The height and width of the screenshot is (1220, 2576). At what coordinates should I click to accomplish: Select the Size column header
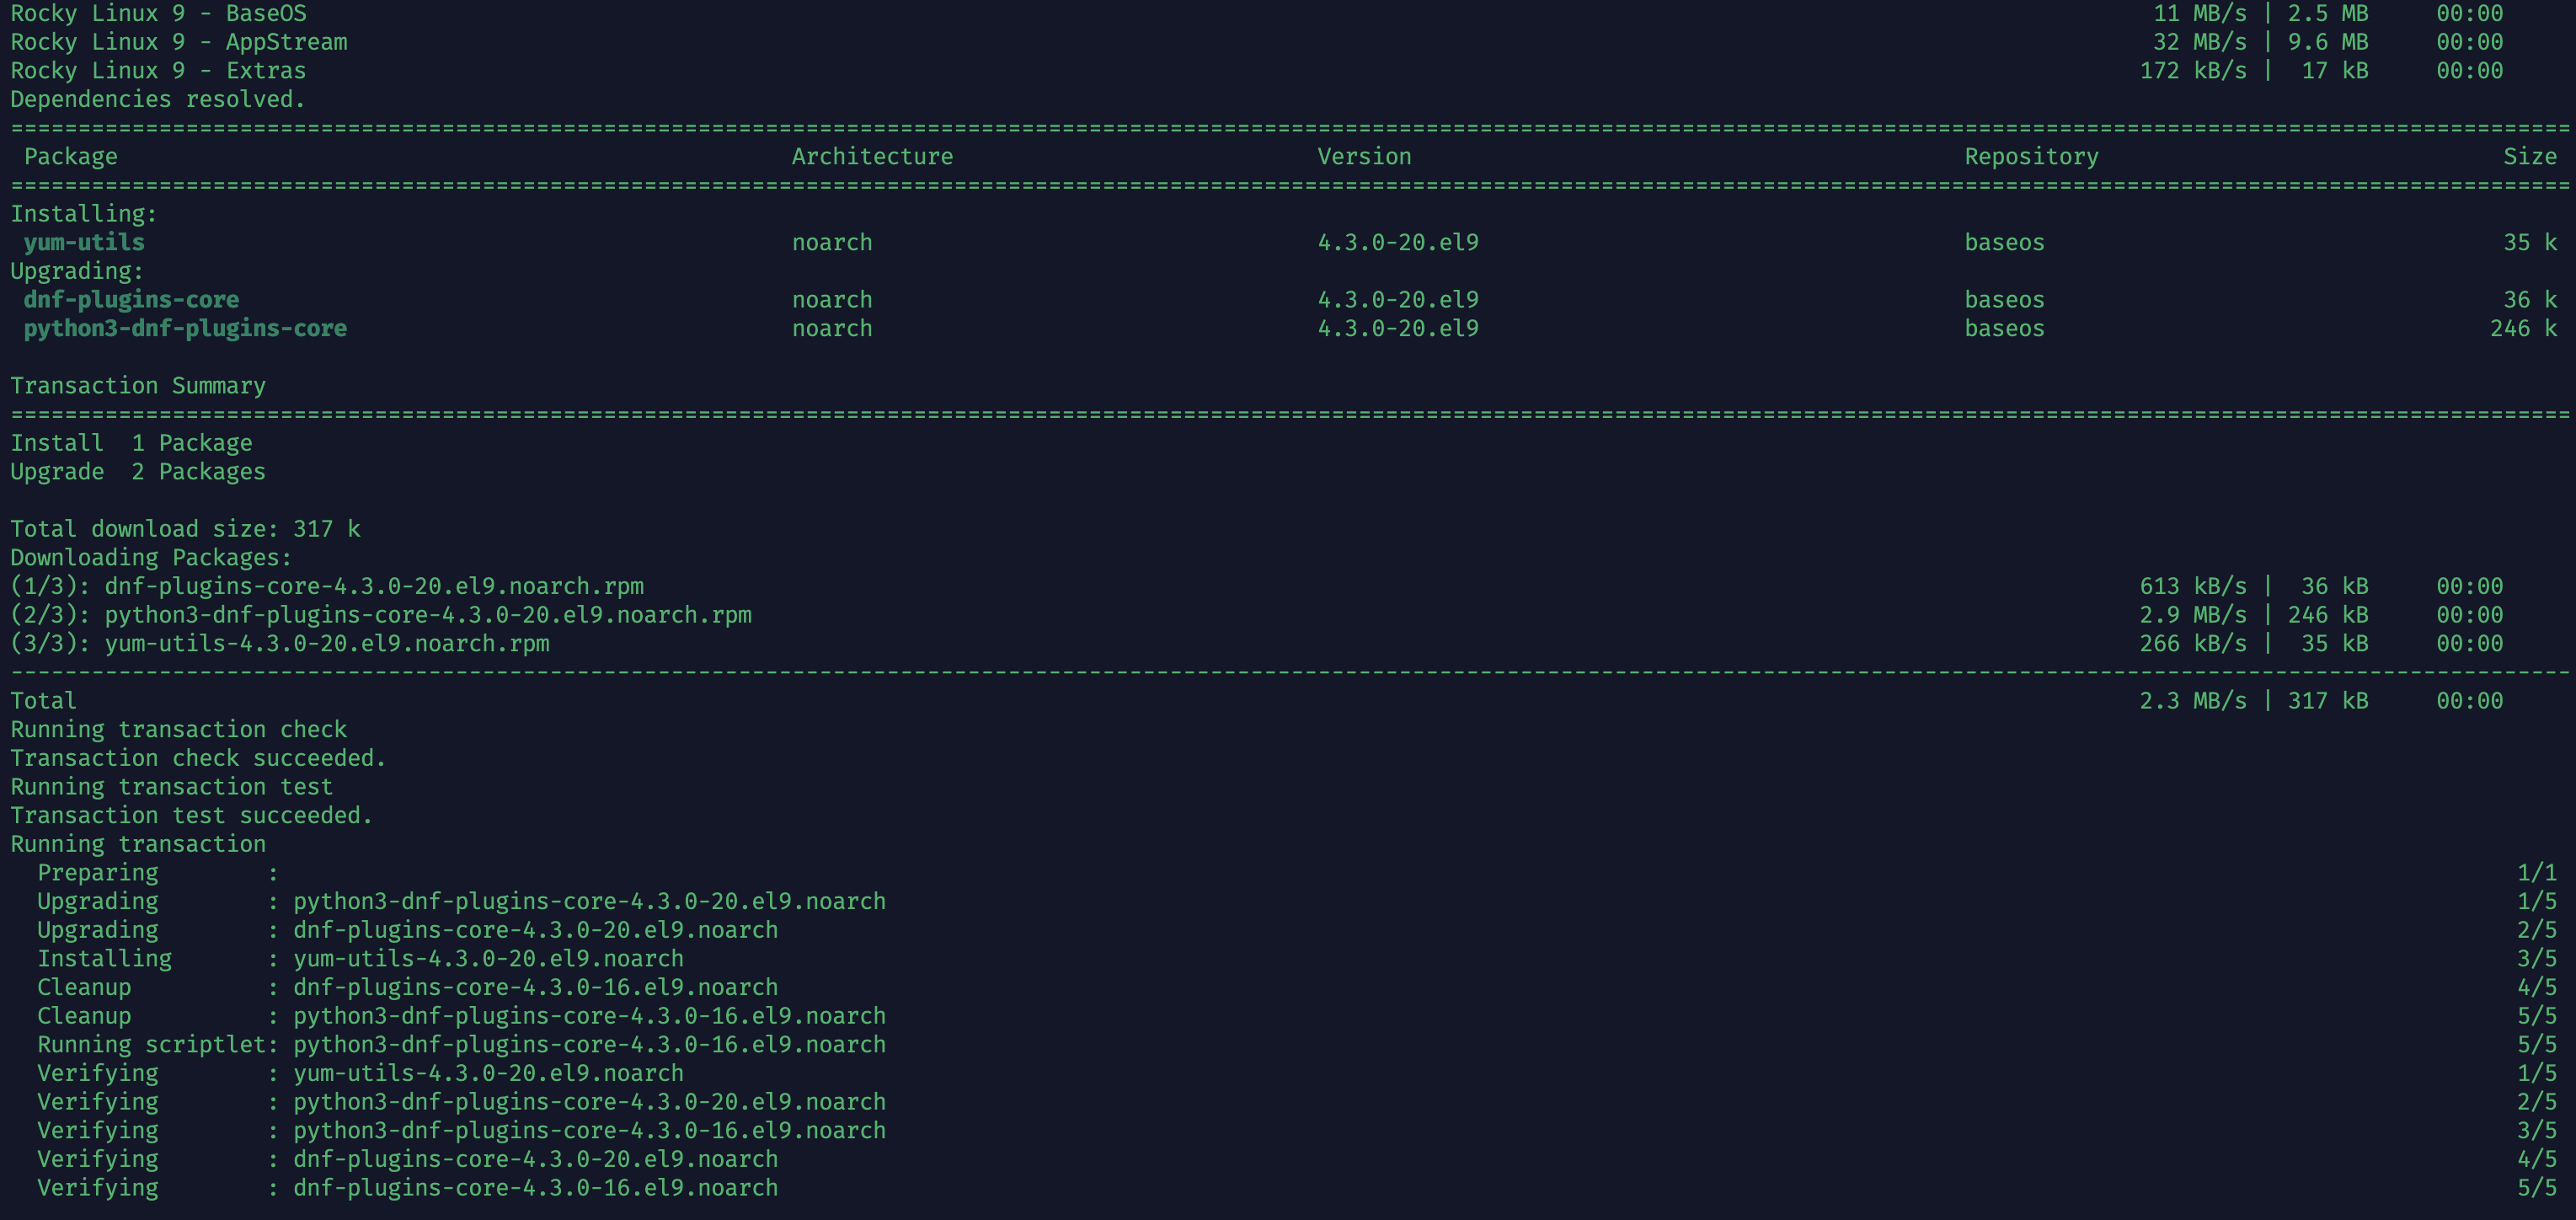click(x=2530, y=156)
